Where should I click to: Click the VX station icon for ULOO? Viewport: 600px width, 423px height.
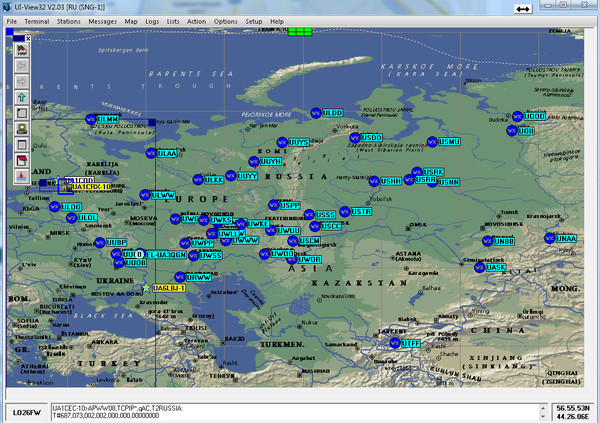coord(55,207)
